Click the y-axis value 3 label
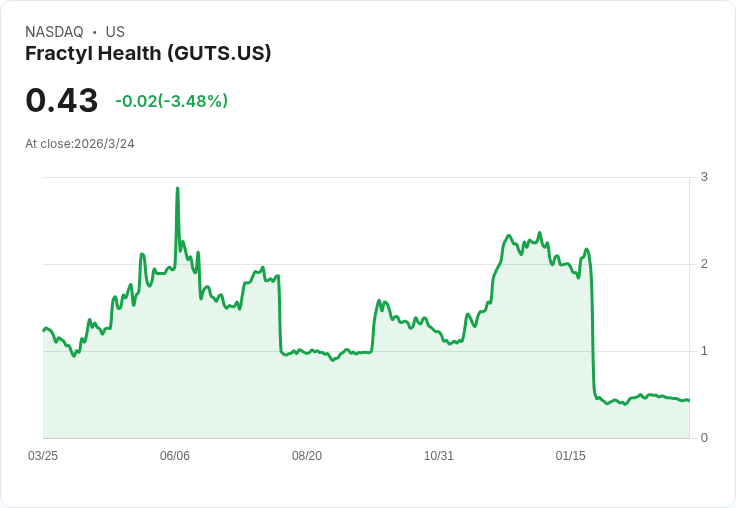The width and height of the screenshot is (736, 508). click(704, 177)
